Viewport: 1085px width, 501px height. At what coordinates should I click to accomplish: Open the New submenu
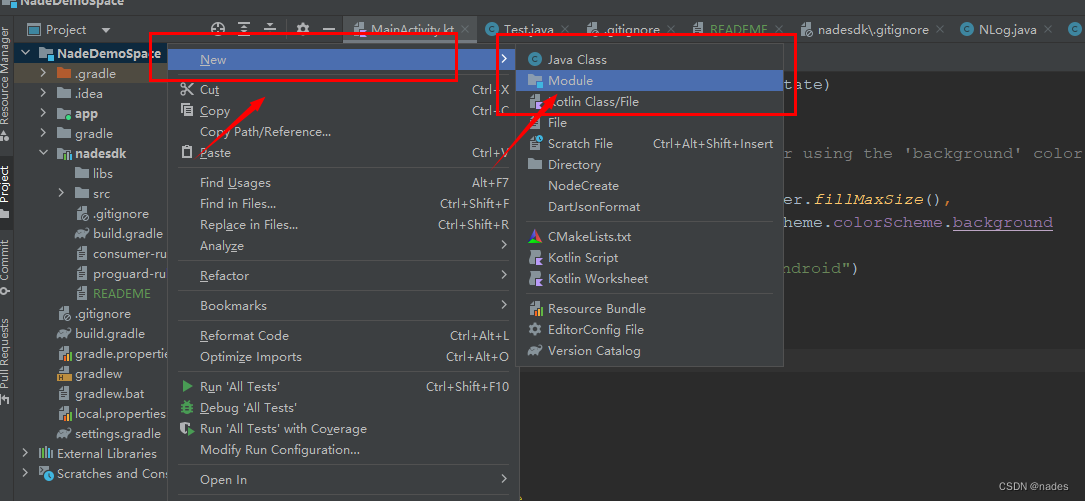pos(343,60)
